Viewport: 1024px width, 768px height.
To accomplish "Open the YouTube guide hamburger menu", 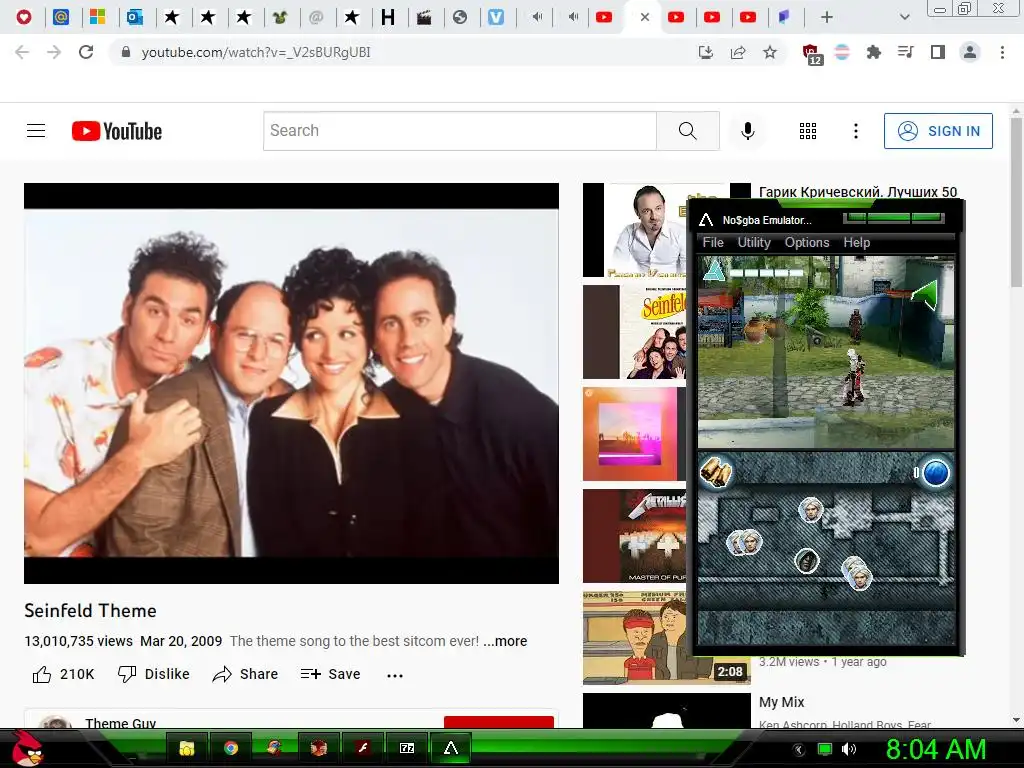I will (36, 131).
